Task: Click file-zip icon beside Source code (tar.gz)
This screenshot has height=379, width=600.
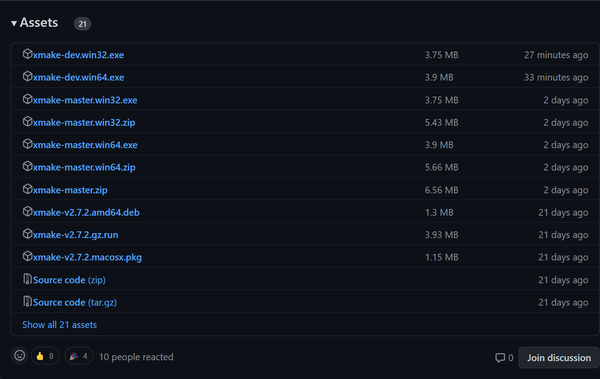Action: (27, 302)
